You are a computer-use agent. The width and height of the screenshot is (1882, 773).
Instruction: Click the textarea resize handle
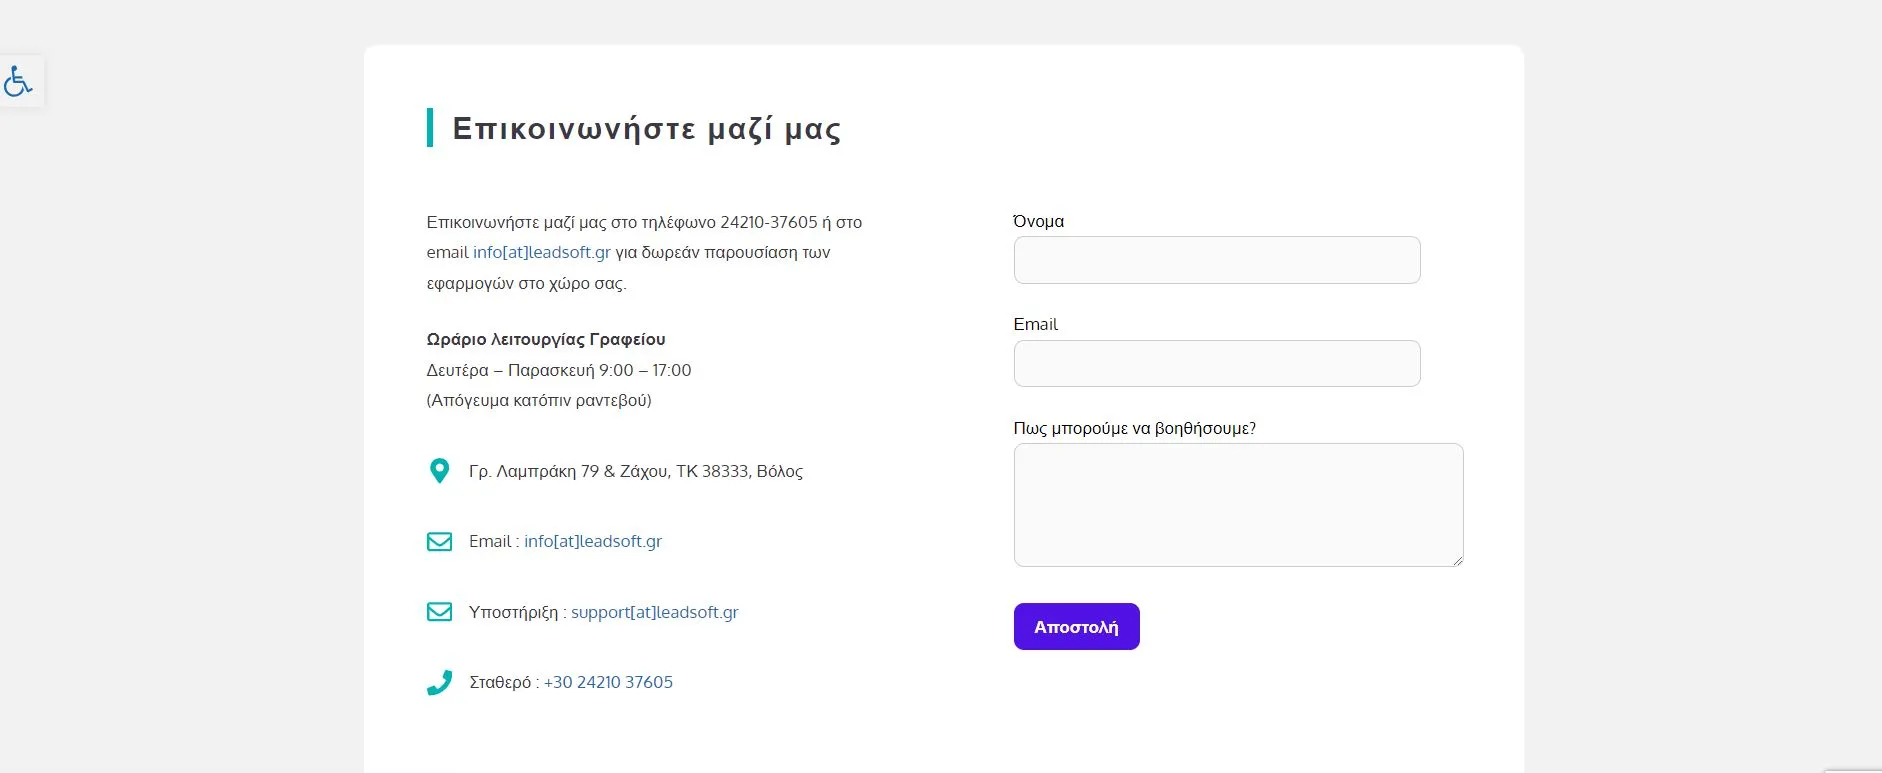(x=1457, y=560)
